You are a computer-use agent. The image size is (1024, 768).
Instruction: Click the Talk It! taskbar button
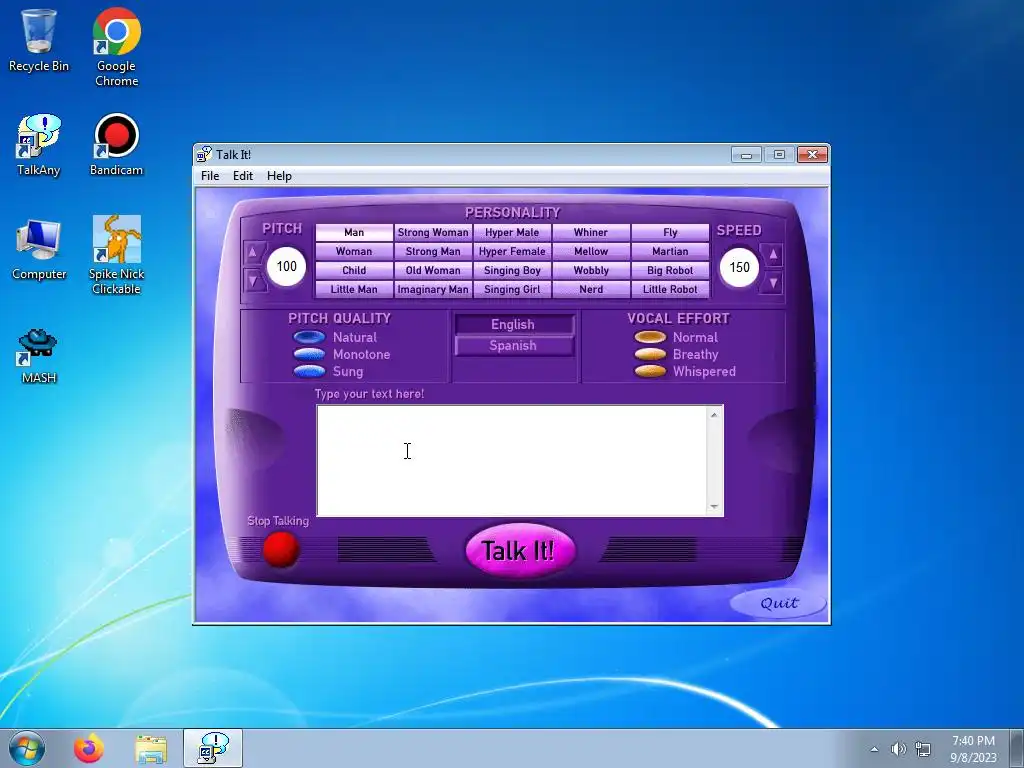[x=212, y=748]
